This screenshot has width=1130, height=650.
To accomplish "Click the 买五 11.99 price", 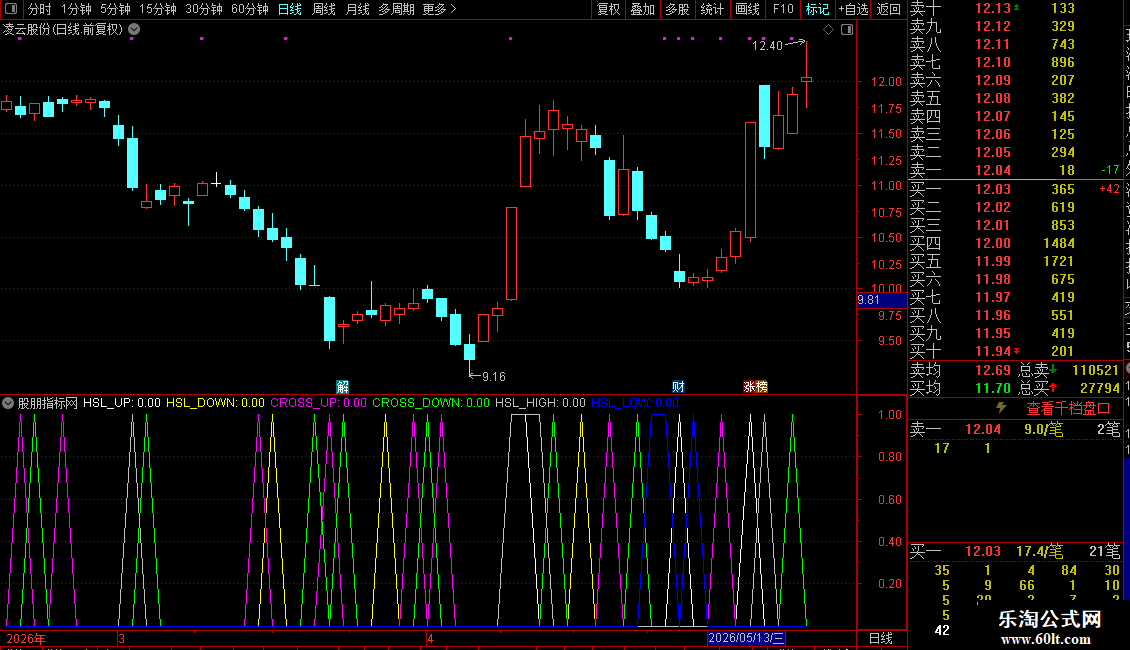I will point(993,262).
